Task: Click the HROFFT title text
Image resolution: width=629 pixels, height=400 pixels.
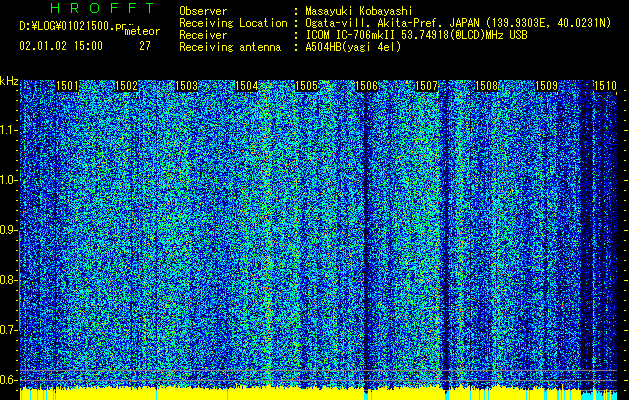Action: 102,8
